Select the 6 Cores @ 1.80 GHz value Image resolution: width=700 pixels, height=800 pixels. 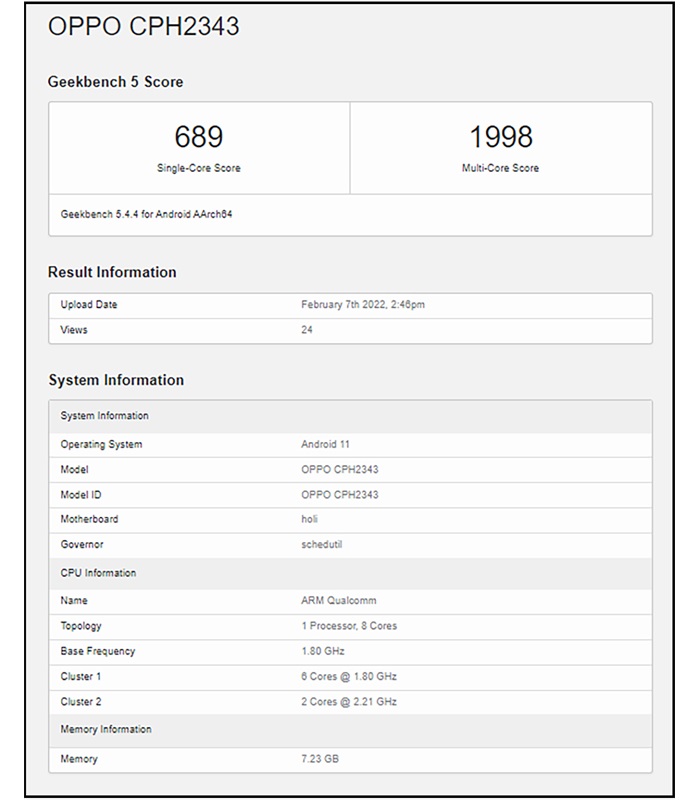[x=349, y=677]
